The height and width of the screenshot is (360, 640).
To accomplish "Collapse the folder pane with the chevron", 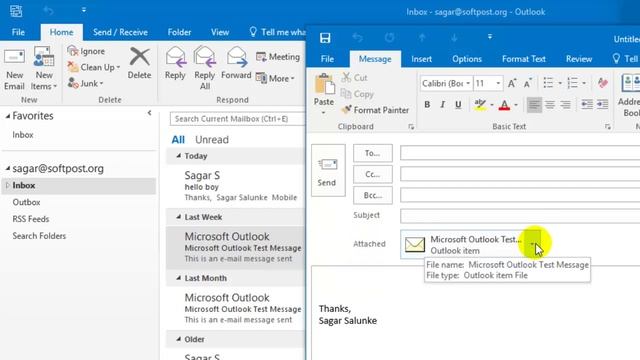I will click(x=149, y=113).
